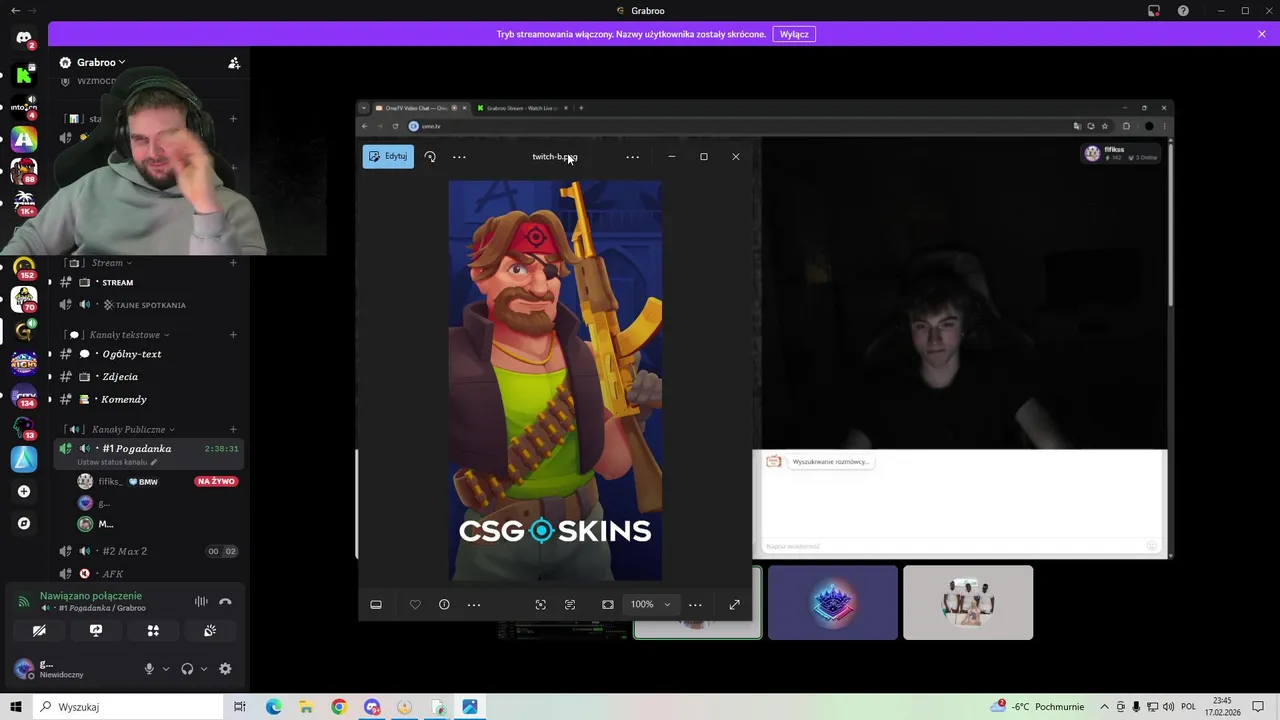Select user fifiks_ in voice channel
The width and height of the screenshot is (1280, 720).
tap(110, 482)
